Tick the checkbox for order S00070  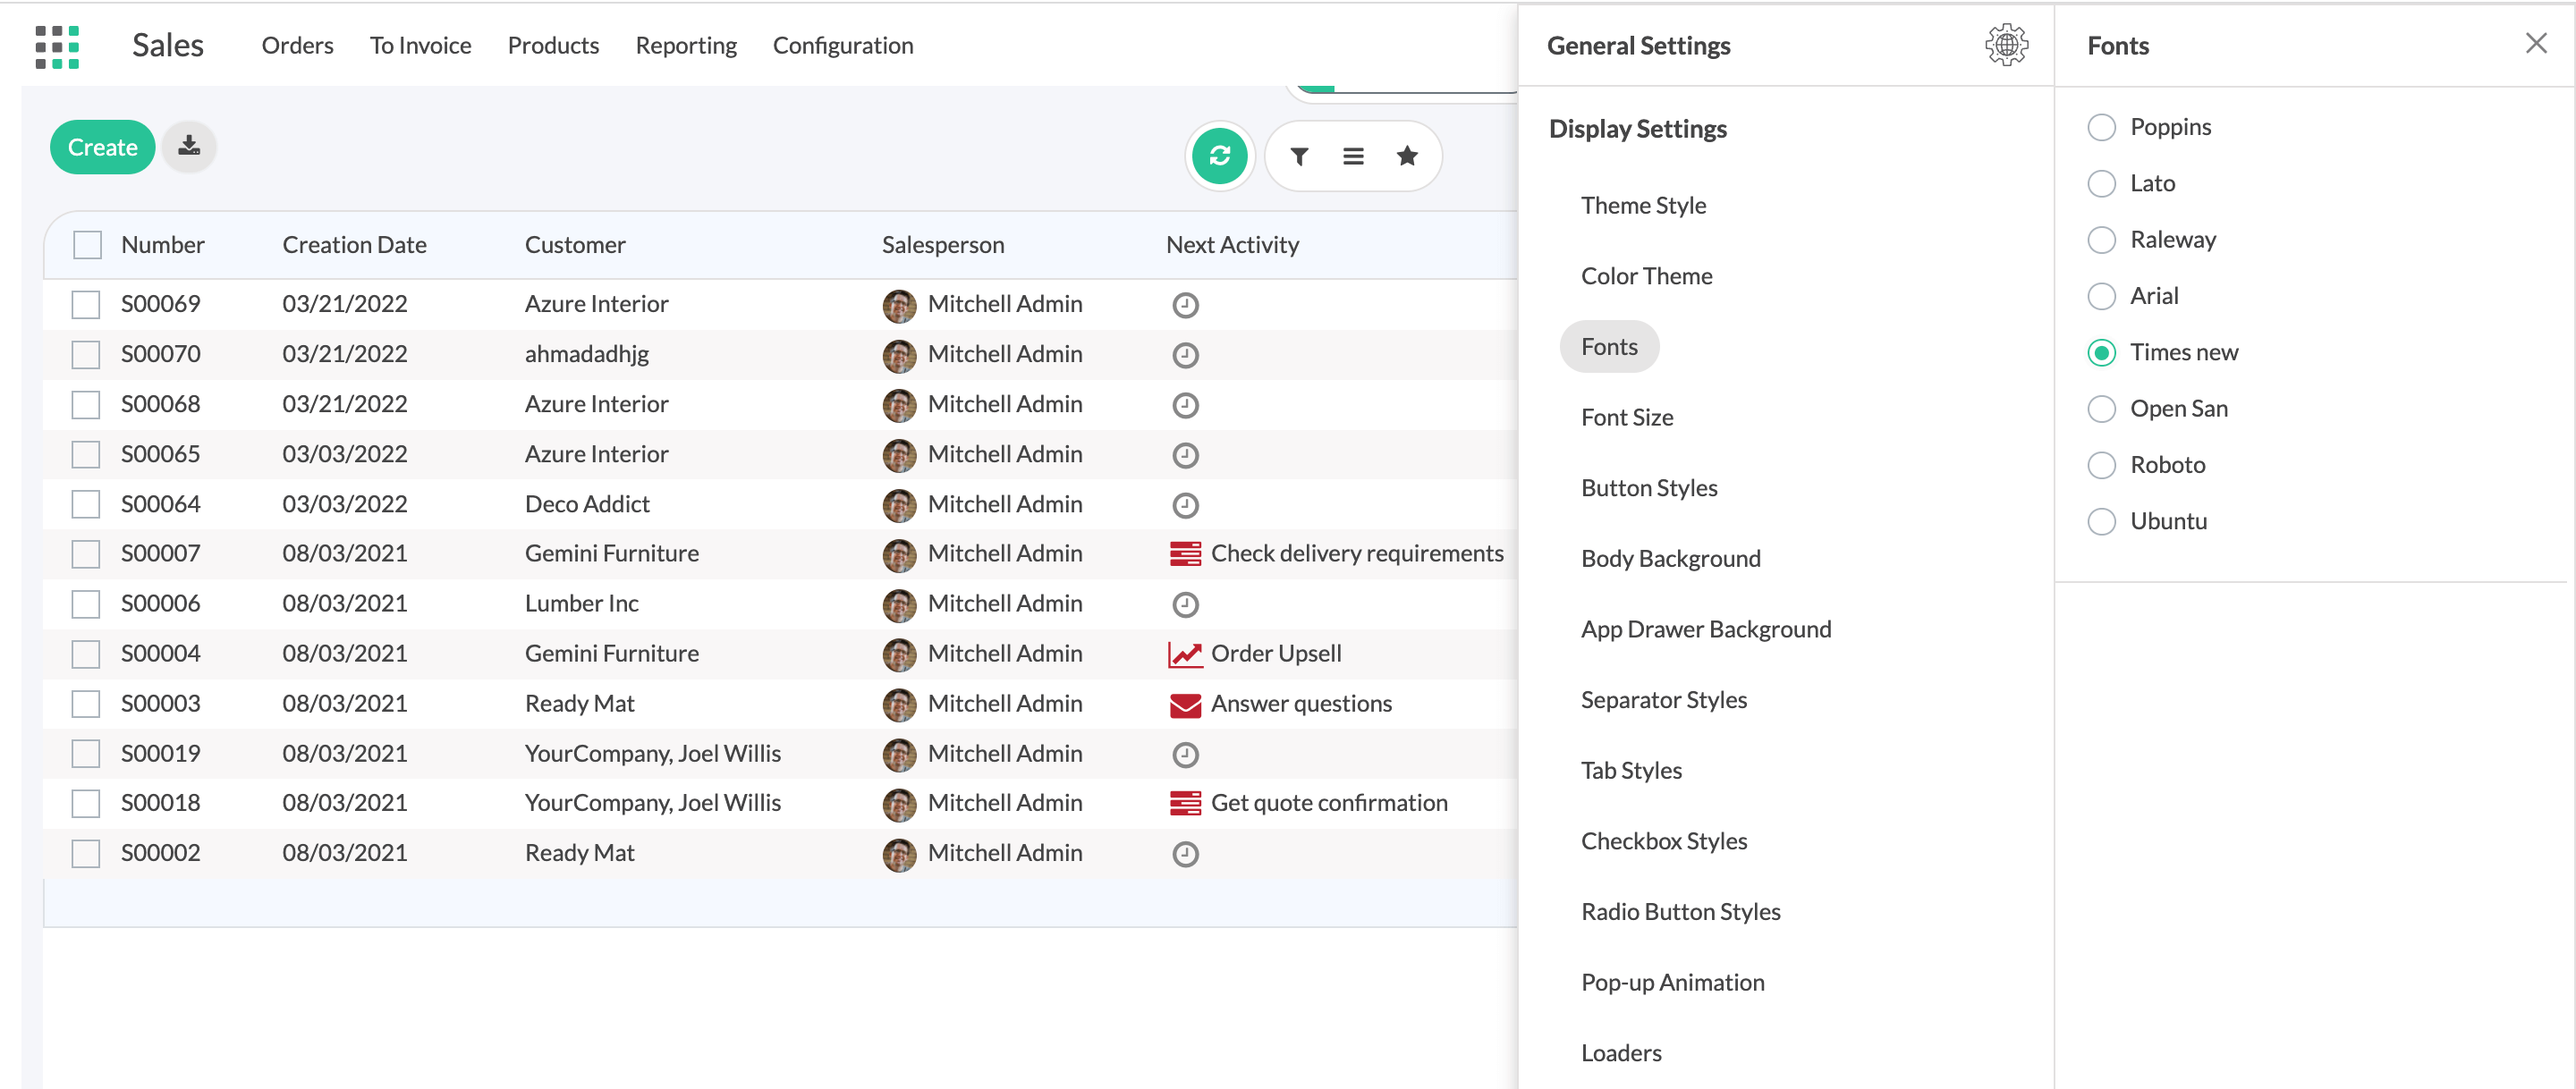pos(86,354)
